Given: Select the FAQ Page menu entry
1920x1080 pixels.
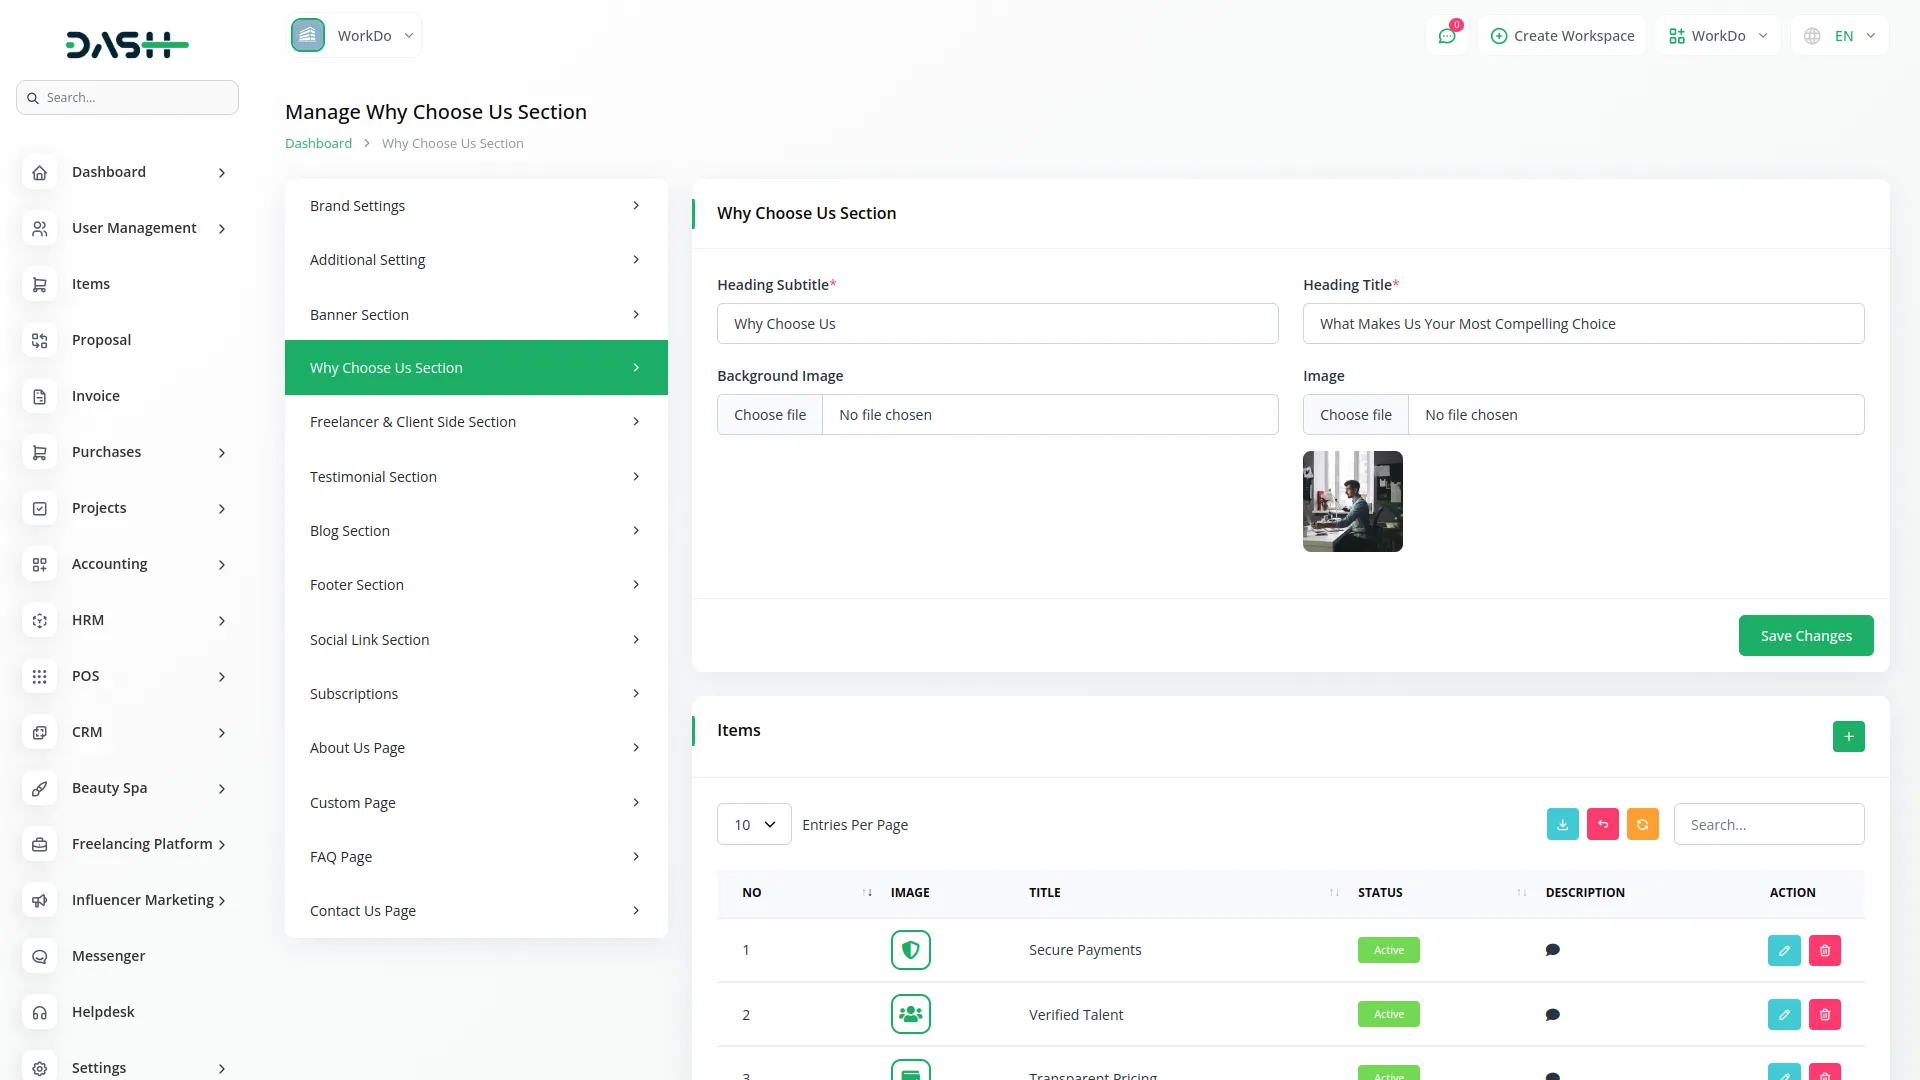Looking at the screenshot, I should coord(476,856).
